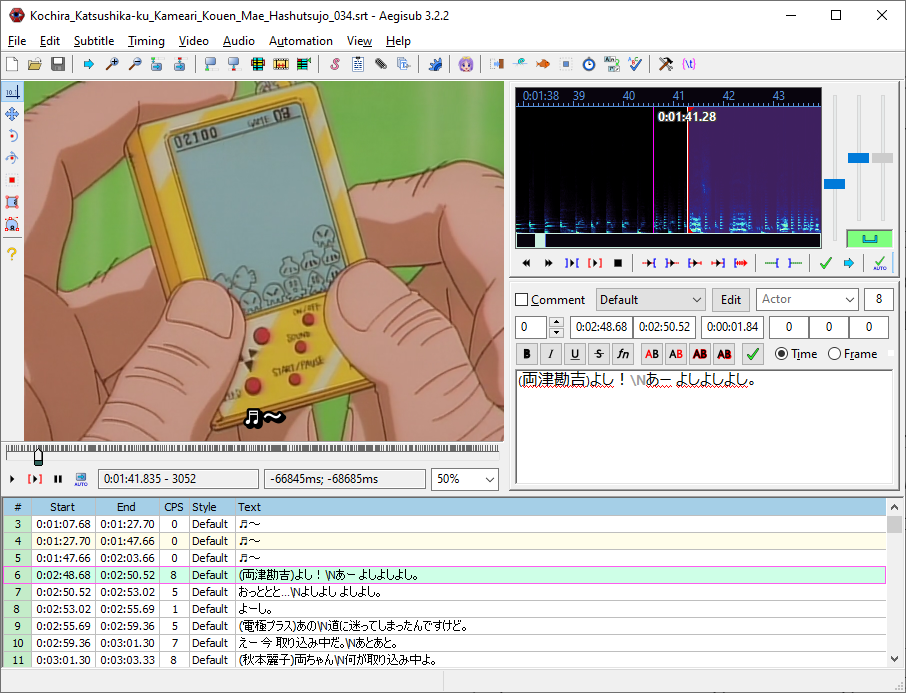This screenshot has height=693, width=906.
Task: Click the start time field 0:02:48.68
Action: pyautogui.click(x=601, y=327)
